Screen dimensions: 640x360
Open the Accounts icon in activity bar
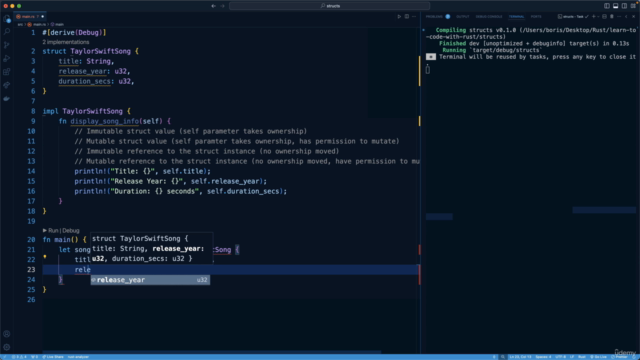point(7,334)
